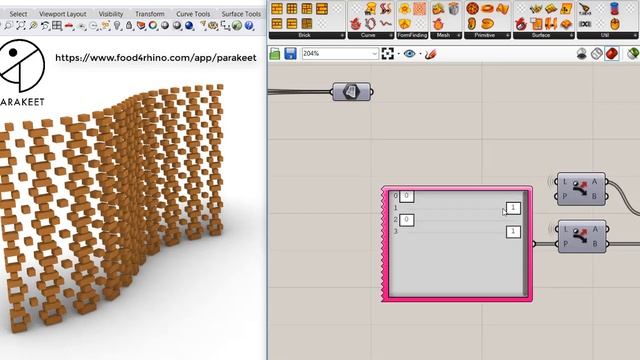Screen dimensions: 640x360
Task: Click the four-viewport layout icon in Rhino toolbar
Action: (x=57, y=26)
